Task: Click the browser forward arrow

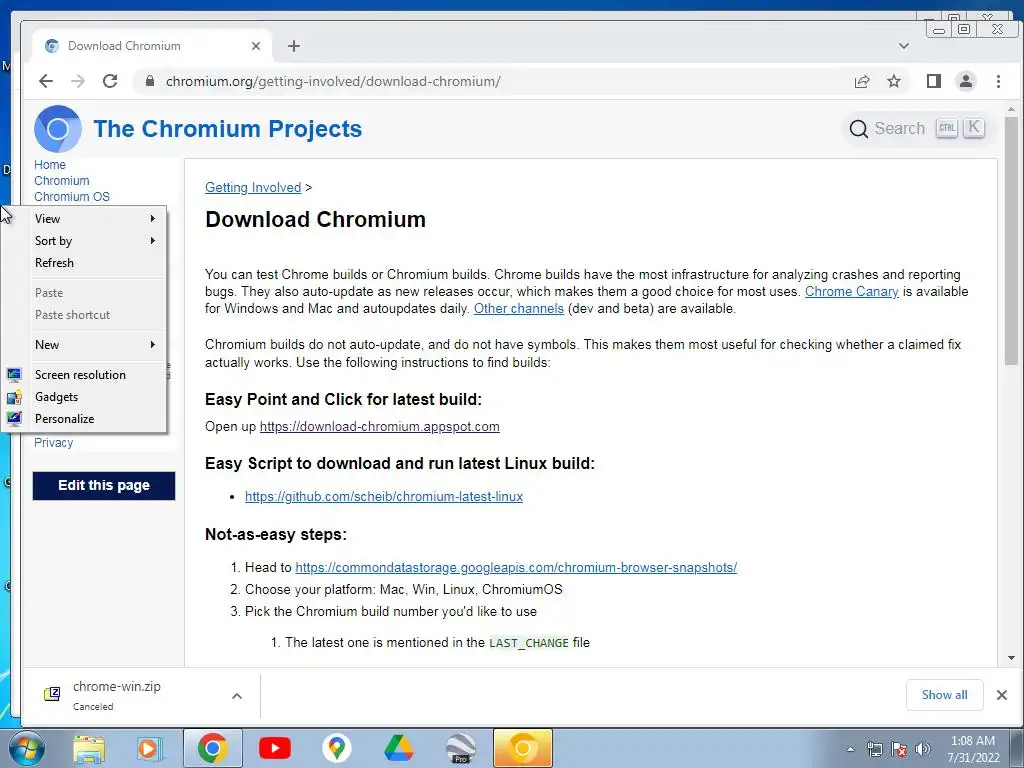Action: (x=78, y=81)
